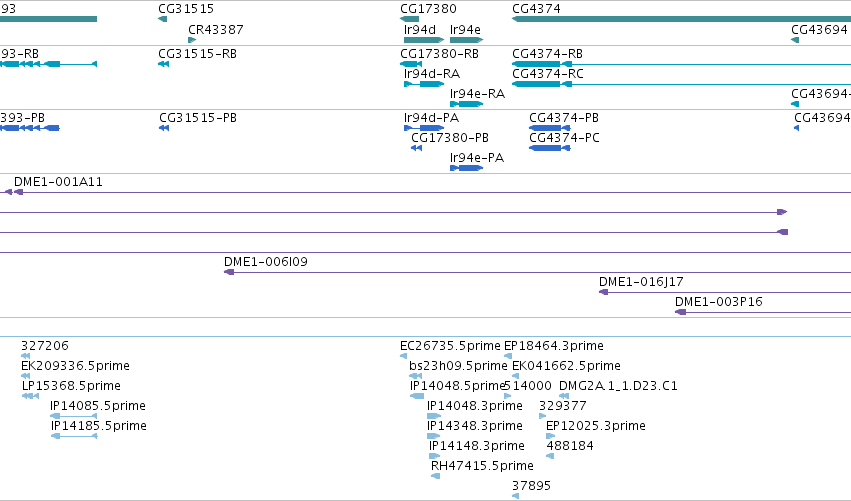Click the CG17380-RB transcript label

pyautogui.click(x=439, y=54)
